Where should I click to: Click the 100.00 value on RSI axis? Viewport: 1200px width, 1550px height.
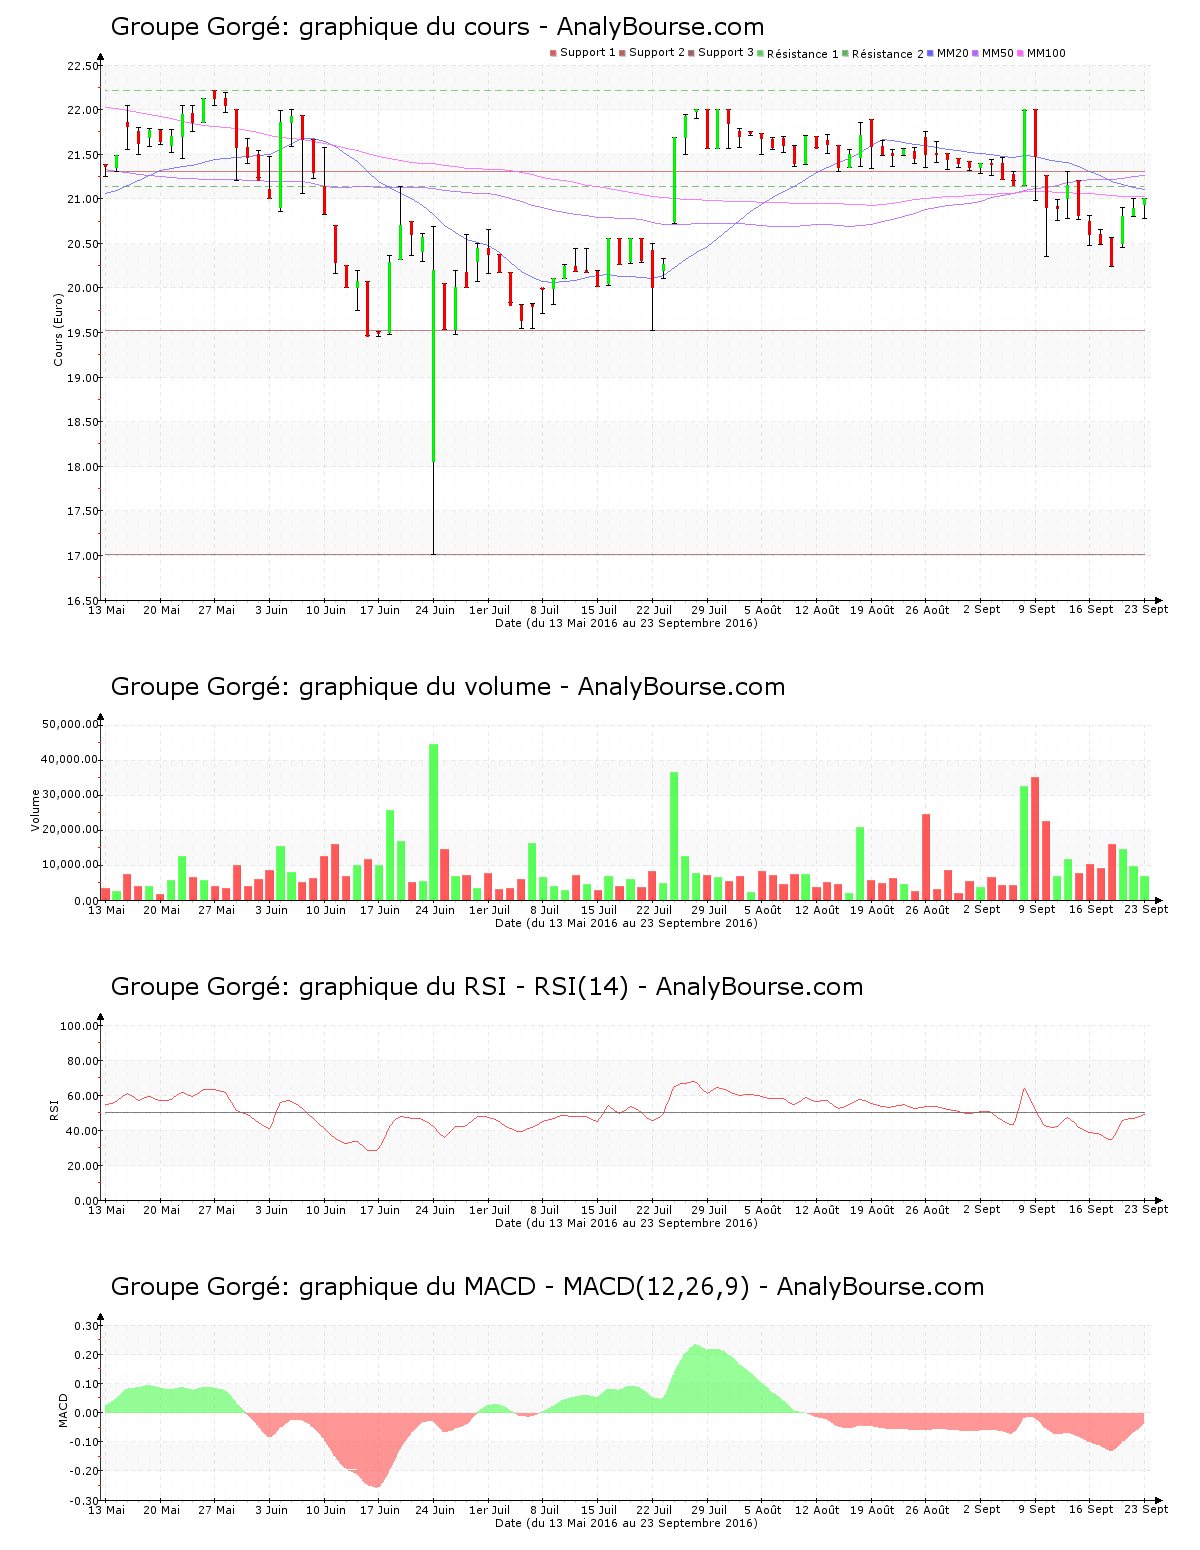coord(80,1026)
